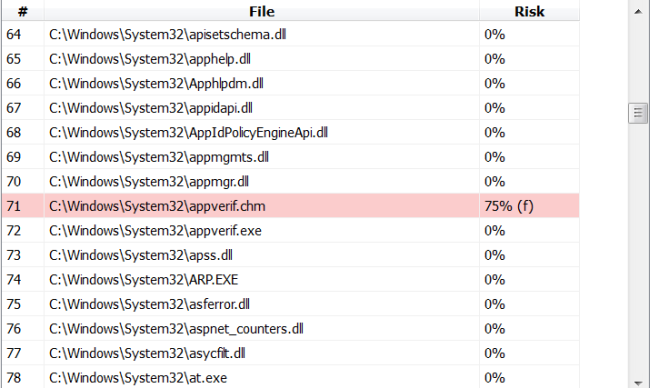Click row number 68
This screenshot has width=650, height=388.
13,132
